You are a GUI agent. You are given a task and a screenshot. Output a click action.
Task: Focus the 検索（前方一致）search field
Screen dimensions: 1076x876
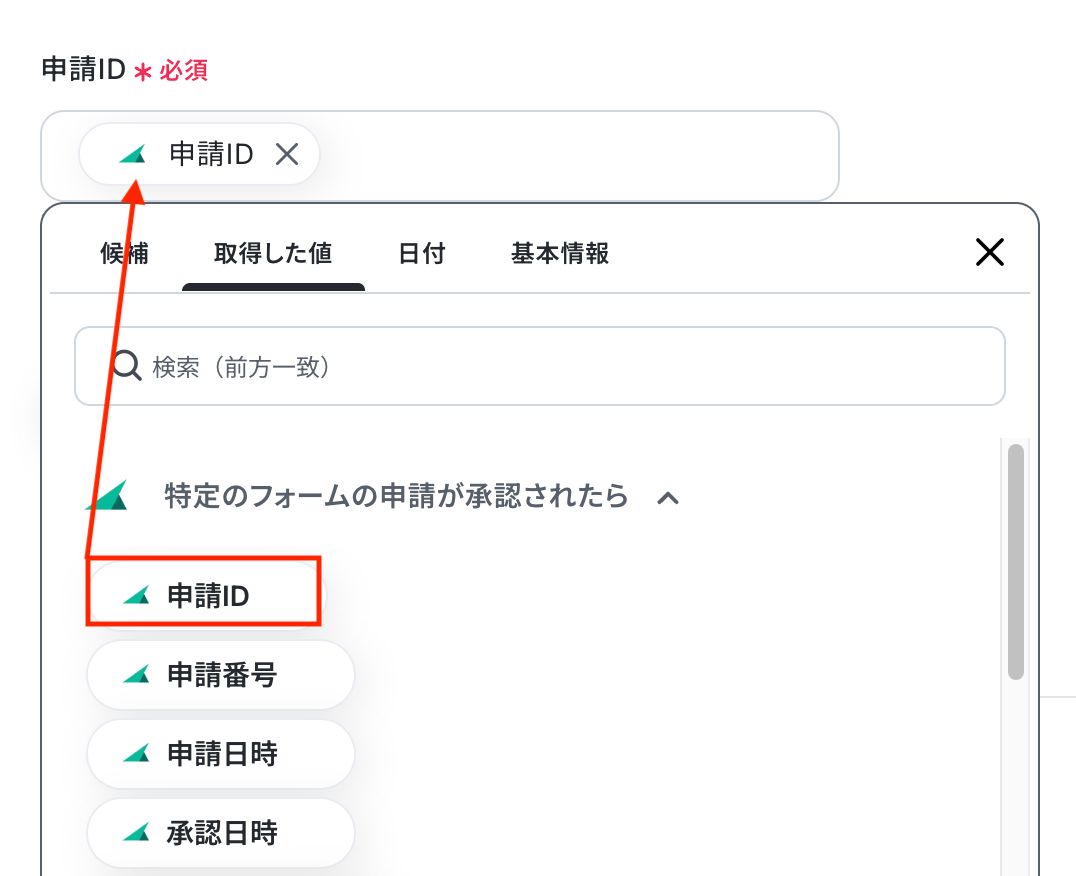click(539, 366)
